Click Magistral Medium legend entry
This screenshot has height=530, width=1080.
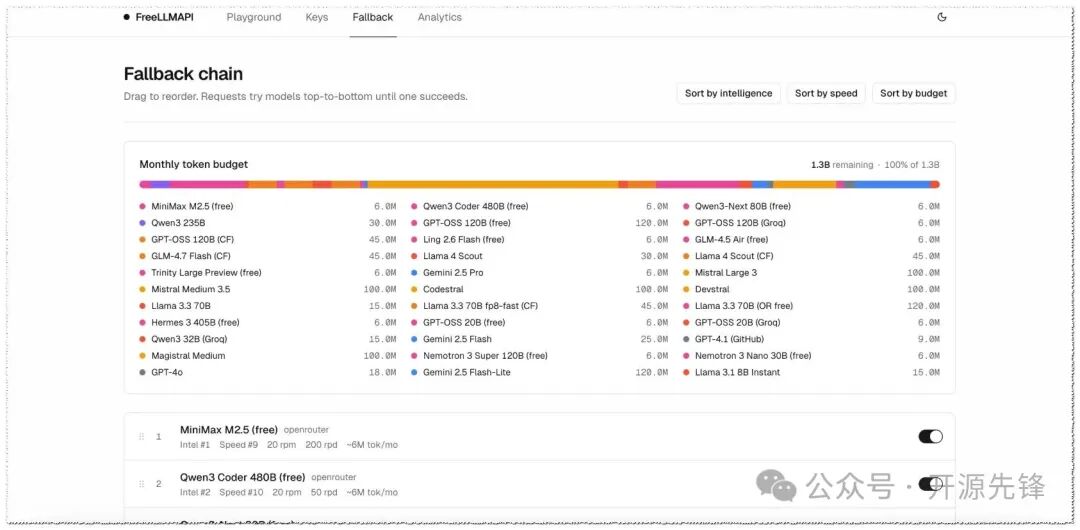point(188,356)
